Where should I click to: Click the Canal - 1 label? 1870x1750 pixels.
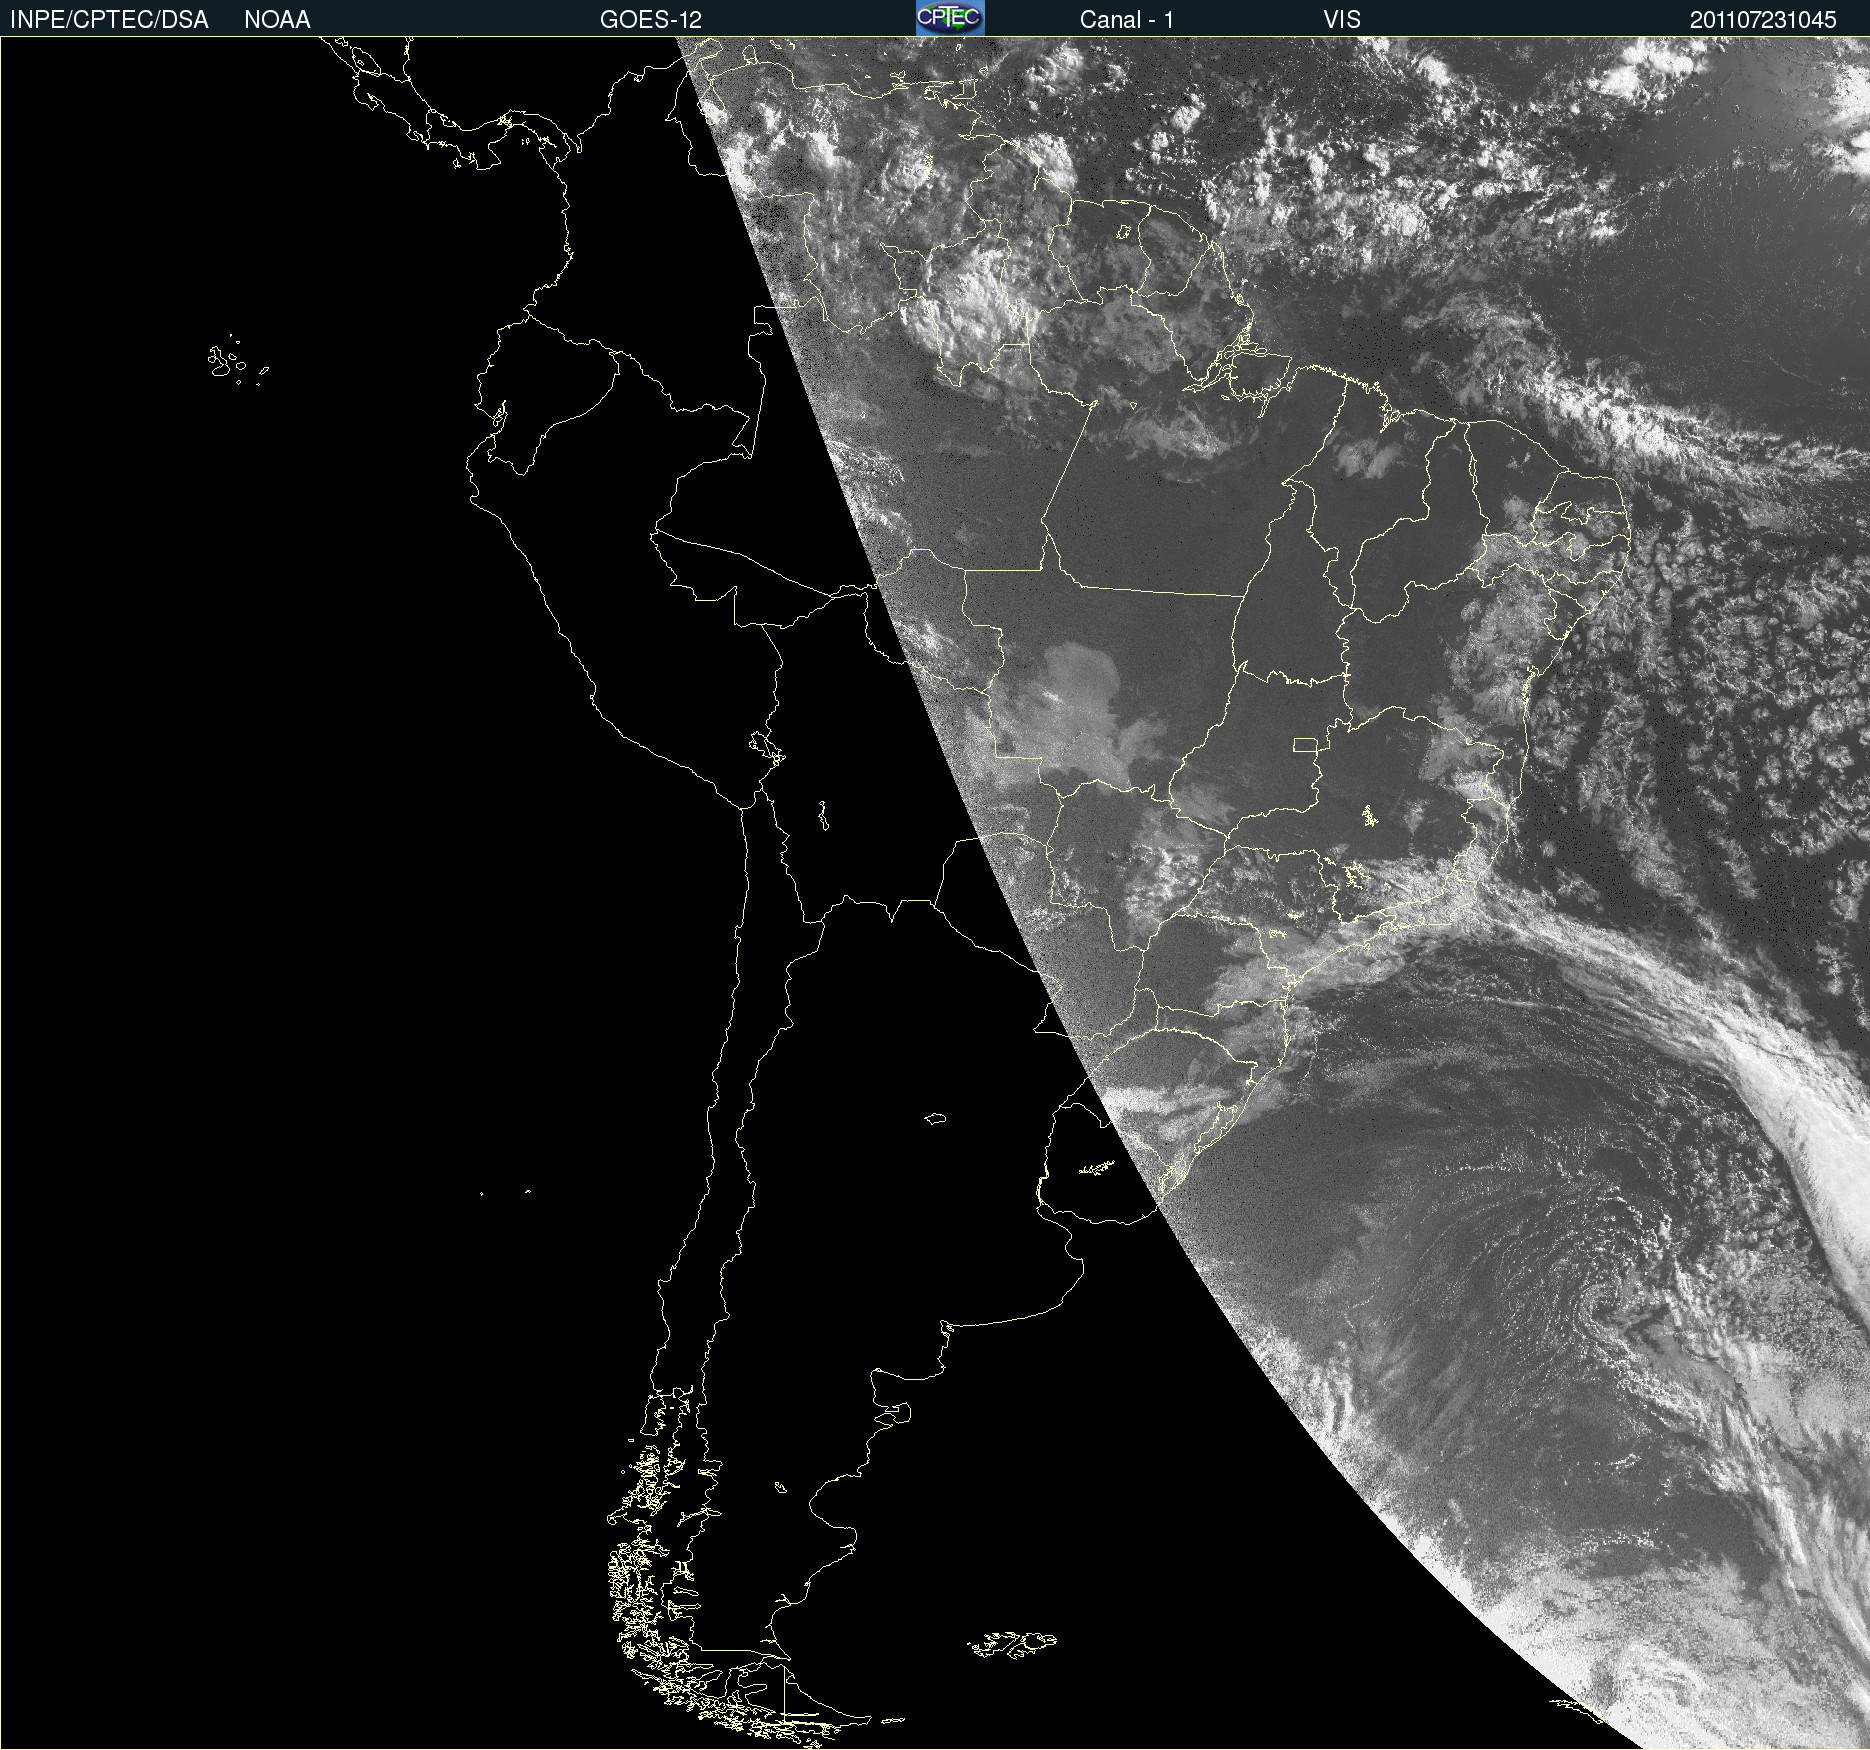click(x=1126, y=20)
